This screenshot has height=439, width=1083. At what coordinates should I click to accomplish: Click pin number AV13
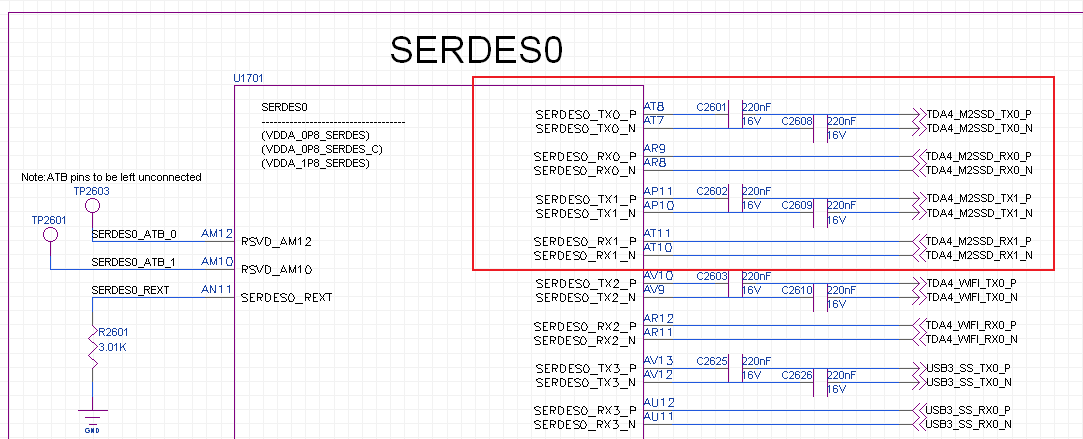pyautogui.click(x=658, y=360)
